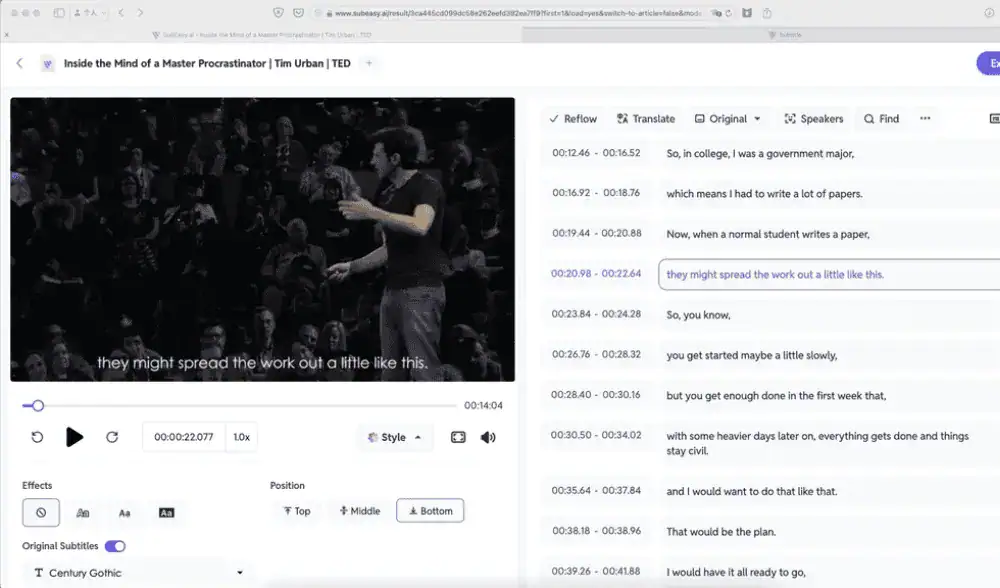
Task: Choose the boxed background subtitle effect
Action: [x=166, y=512]
